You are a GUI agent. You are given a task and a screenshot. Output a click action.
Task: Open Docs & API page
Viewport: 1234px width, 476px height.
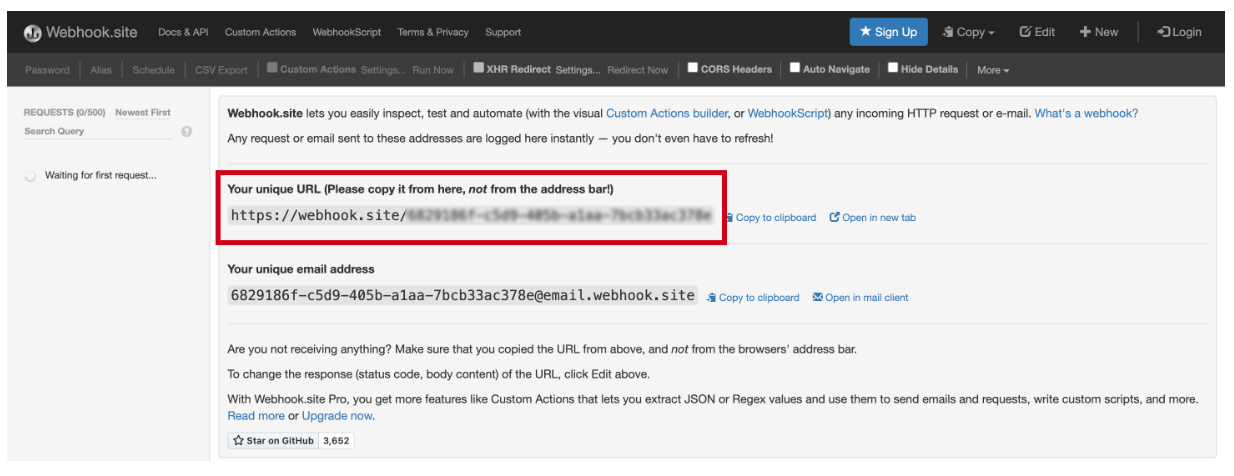point(183,32)
